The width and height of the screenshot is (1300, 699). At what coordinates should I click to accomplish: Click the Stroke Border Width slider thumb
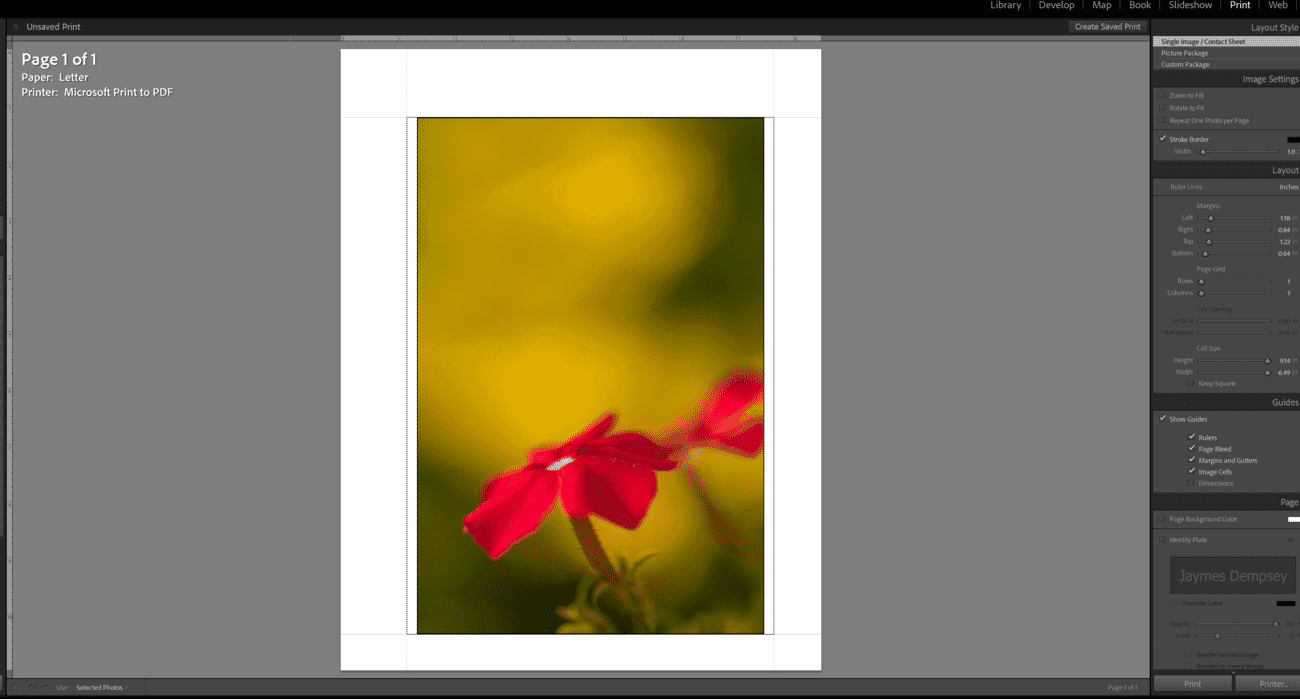(x=1204, y=151)
